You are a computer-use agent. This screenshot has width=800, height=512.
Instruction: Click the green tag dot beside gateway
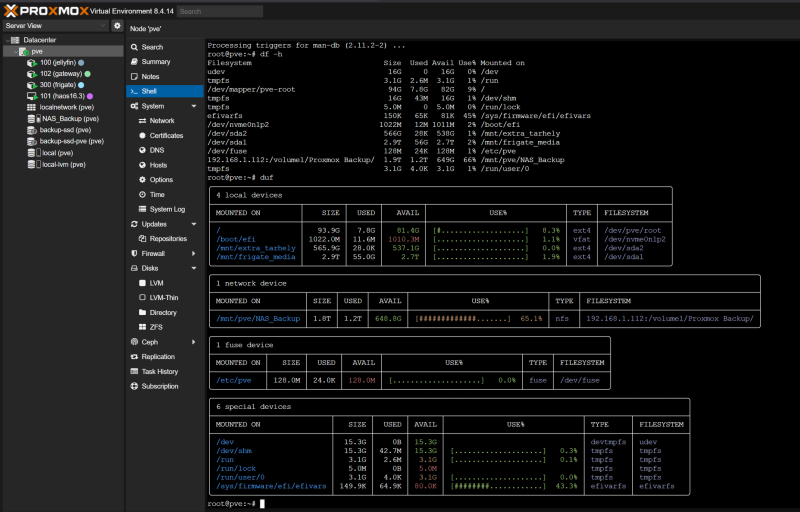coord(88,73)
